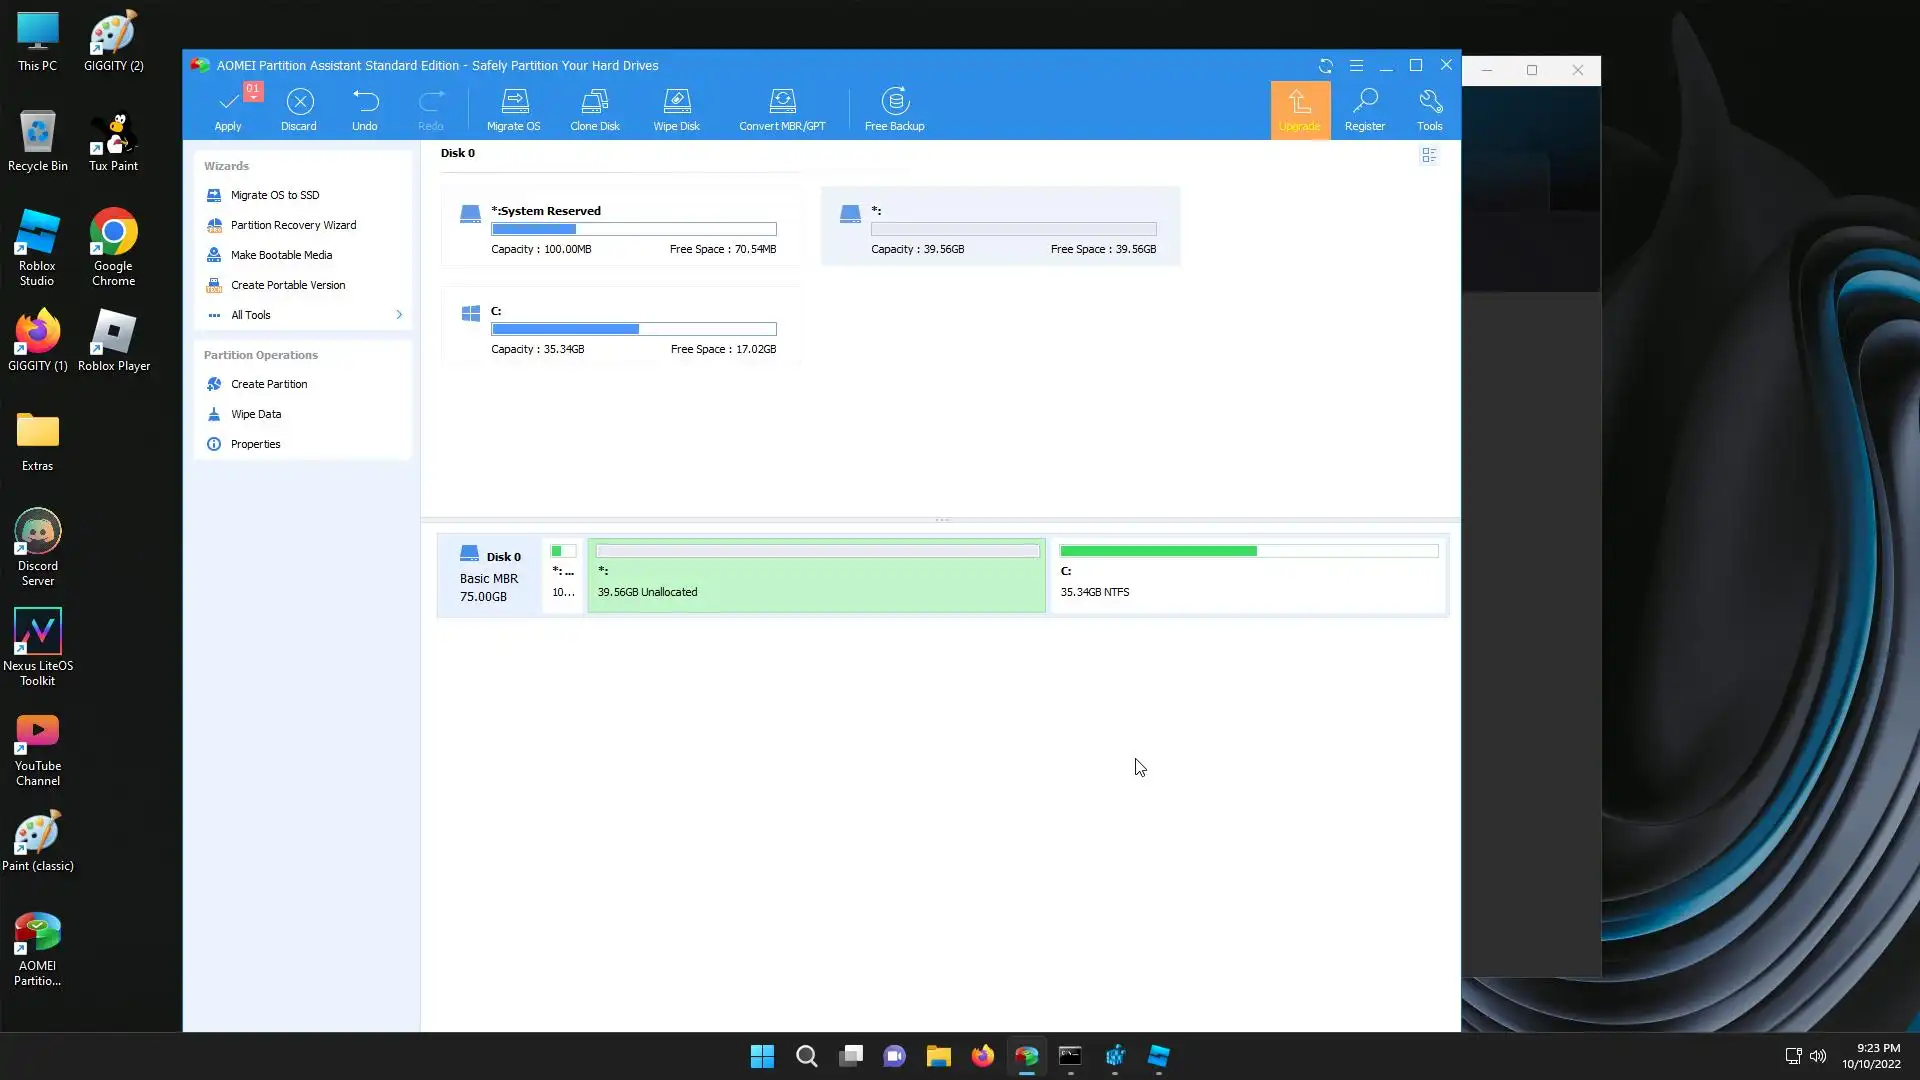The height and width of the screenshot is (1080, 1920).
Task: Click the Tools wrench icon
Action: pos(1430,103)
